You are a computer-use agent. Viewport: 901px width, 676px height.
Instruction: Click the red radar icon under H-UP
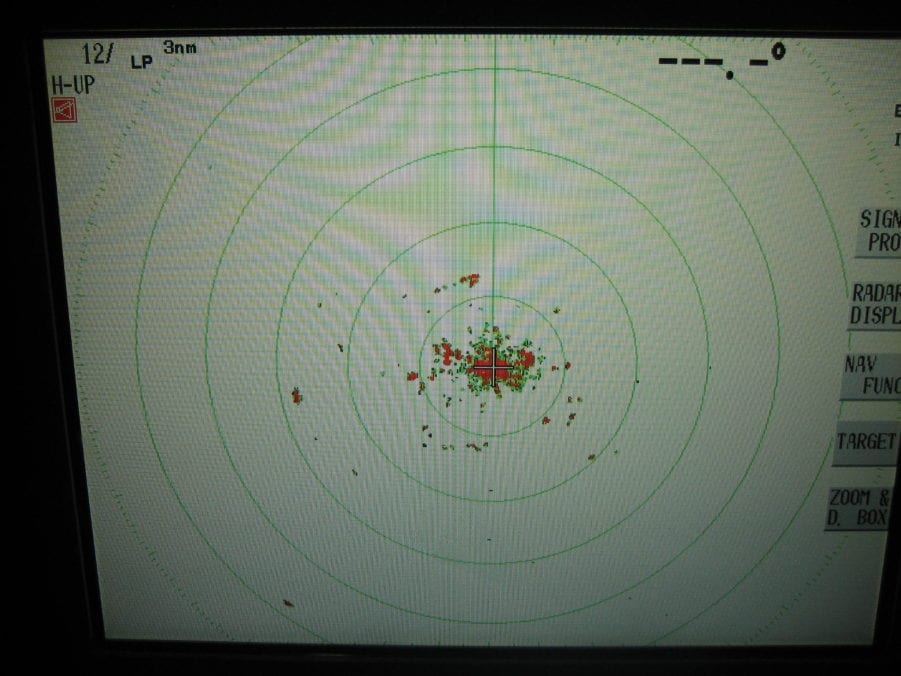[64, 110]
